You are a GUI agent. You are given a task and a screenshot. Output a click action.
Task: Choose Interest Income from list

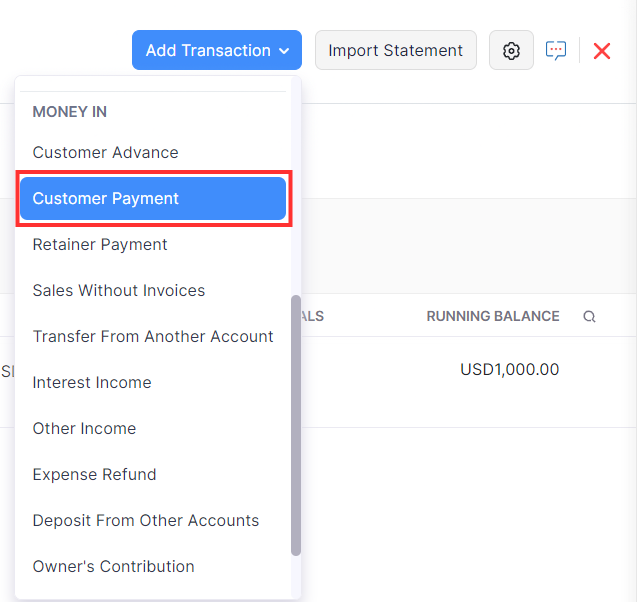(92, 383)
